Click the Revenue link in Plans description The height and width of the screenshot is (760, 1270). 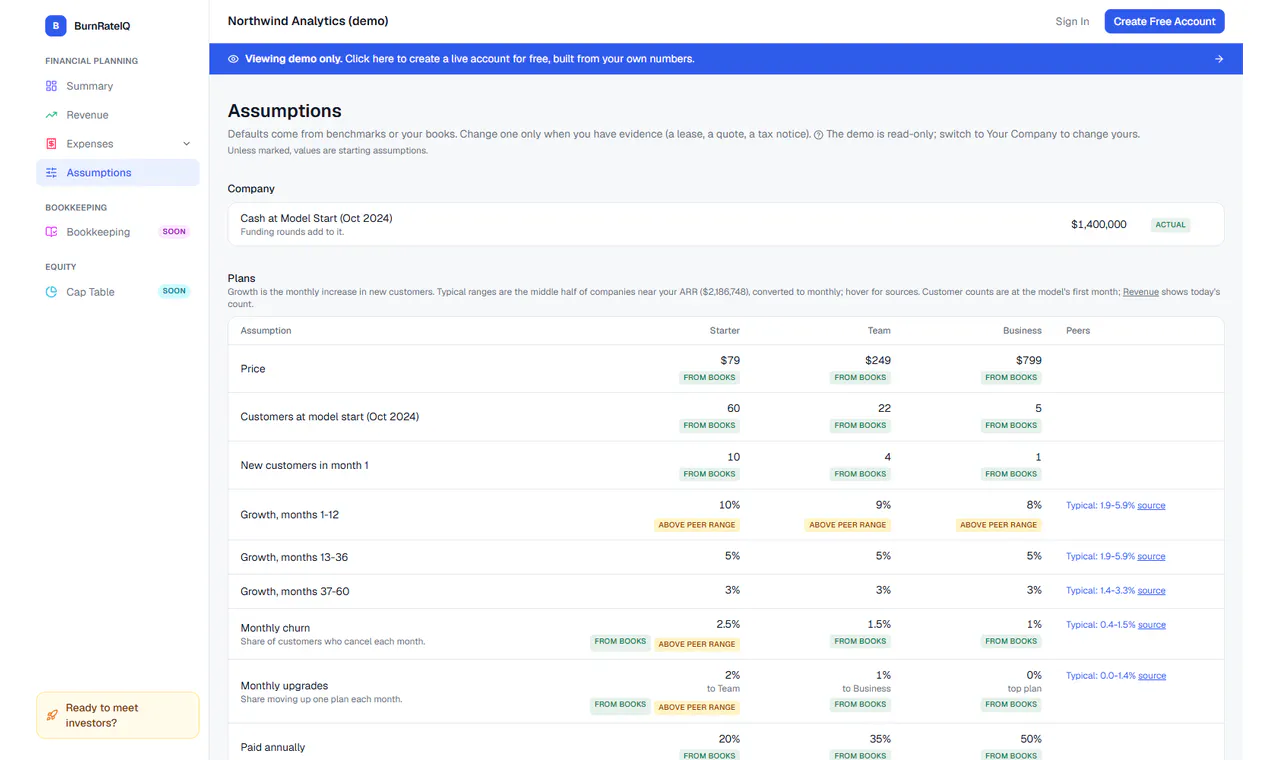pyautogui.click(x=1141, y=292)
